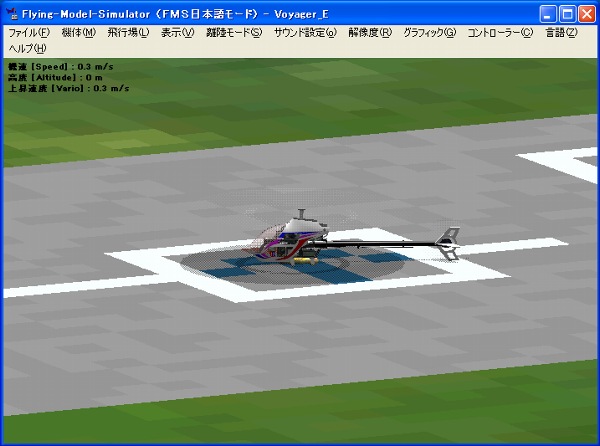Open the 機体(M) aircraft menu
Image resolution: width=600 pixels, height=446 pixels.
coord(78,33)
